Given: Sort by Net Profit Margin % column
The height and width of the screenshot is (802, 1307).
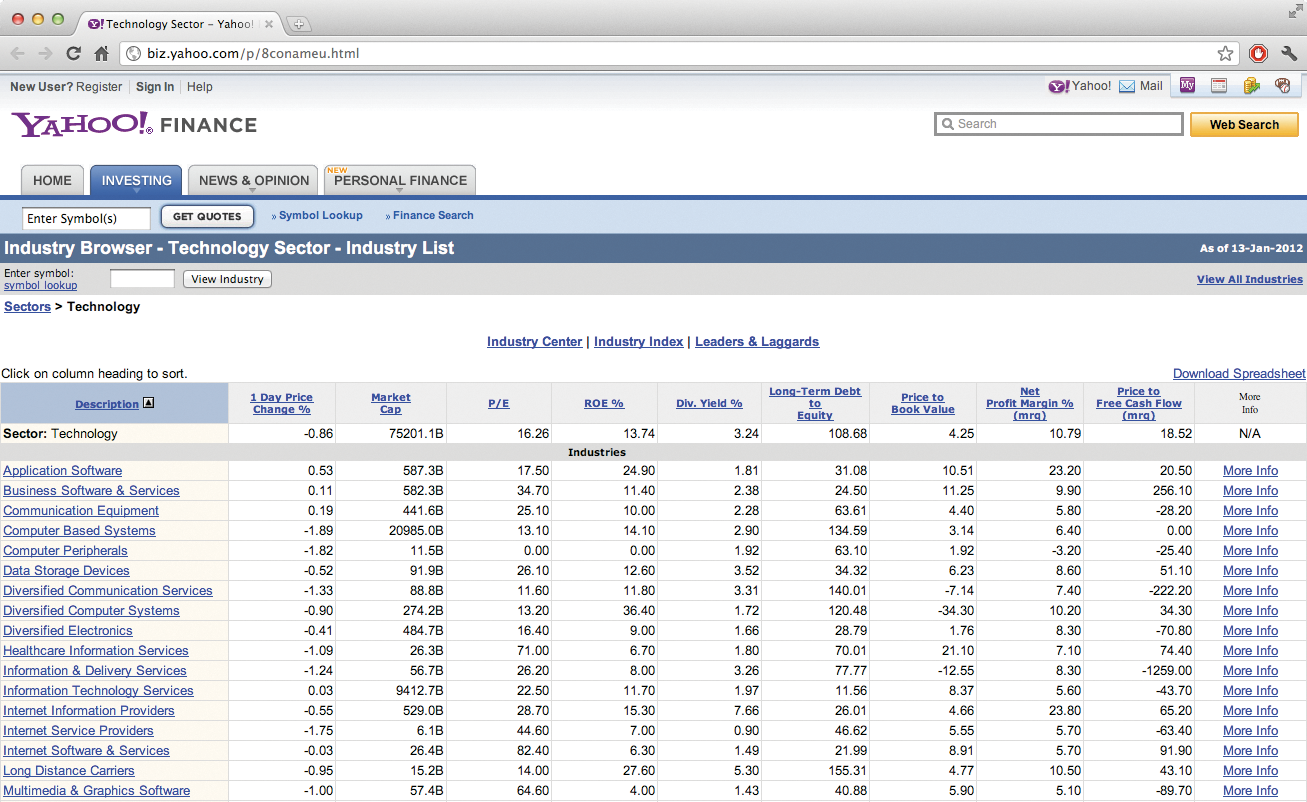Looking at the screenshot, I should [1030, 403].
